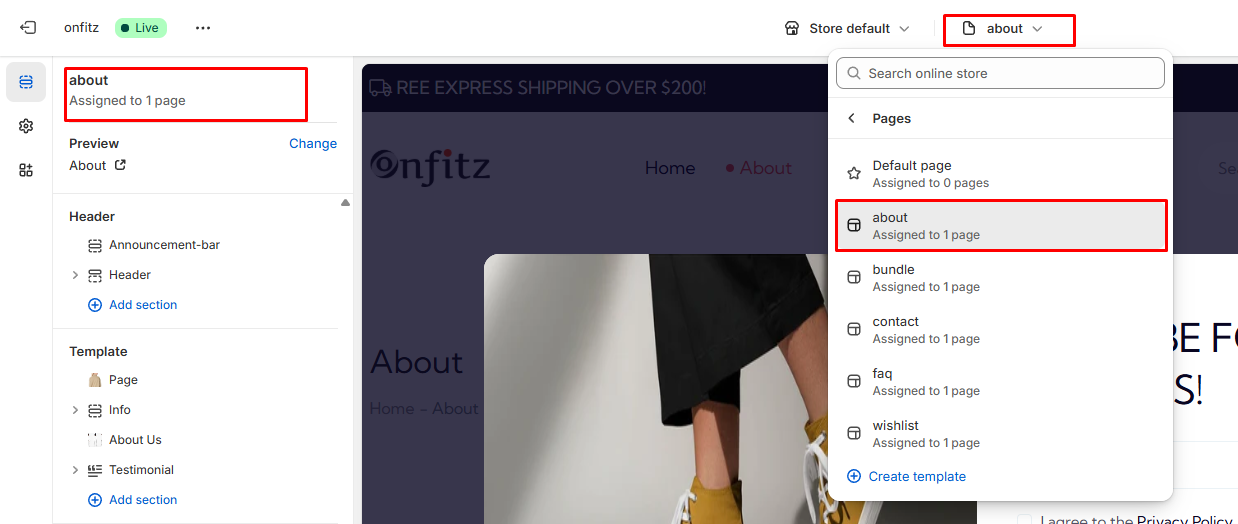This screenshot has height=524, width=1238.
Task: Click the star icon for Default page
Action: 854,173
